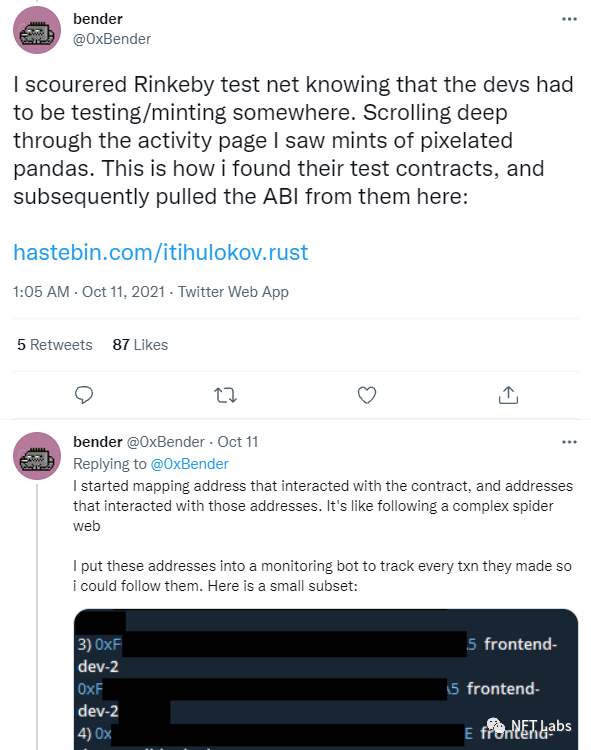View the 87 Likes list
This screenshot has width=591, height=750.
[x=140, y=345]
